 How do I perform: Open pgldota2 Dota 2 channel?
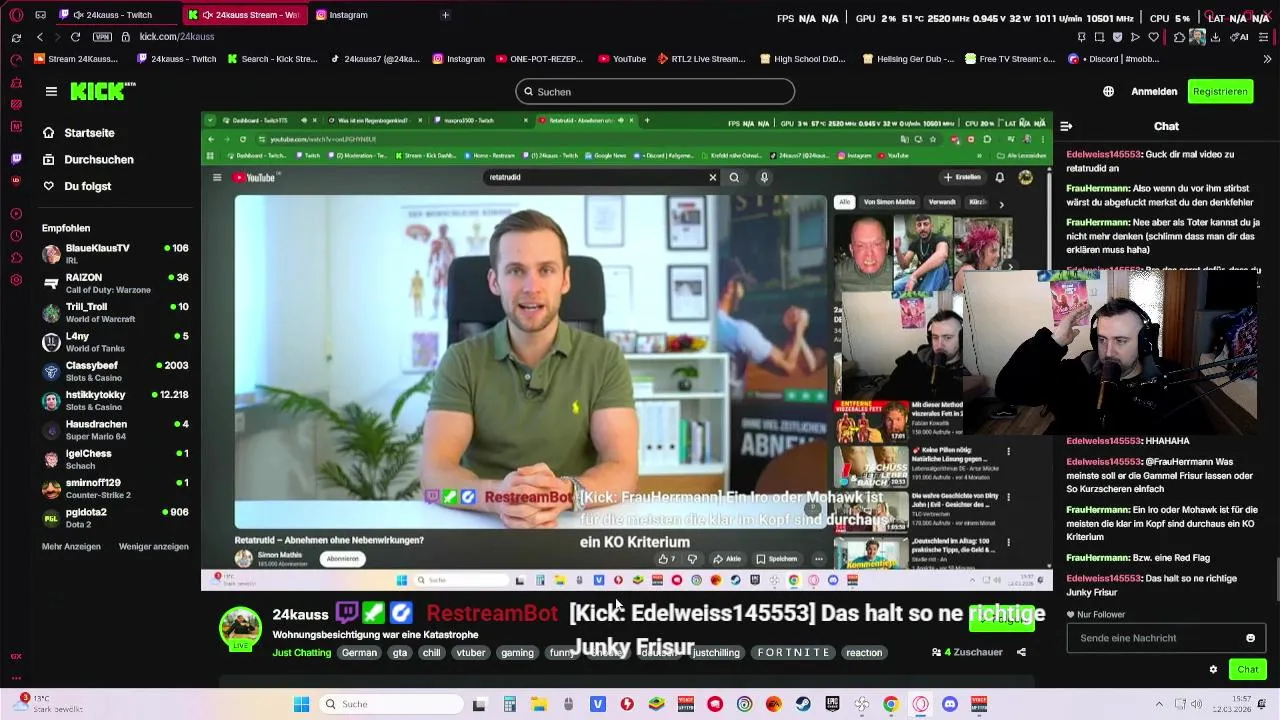coord(115,518)
